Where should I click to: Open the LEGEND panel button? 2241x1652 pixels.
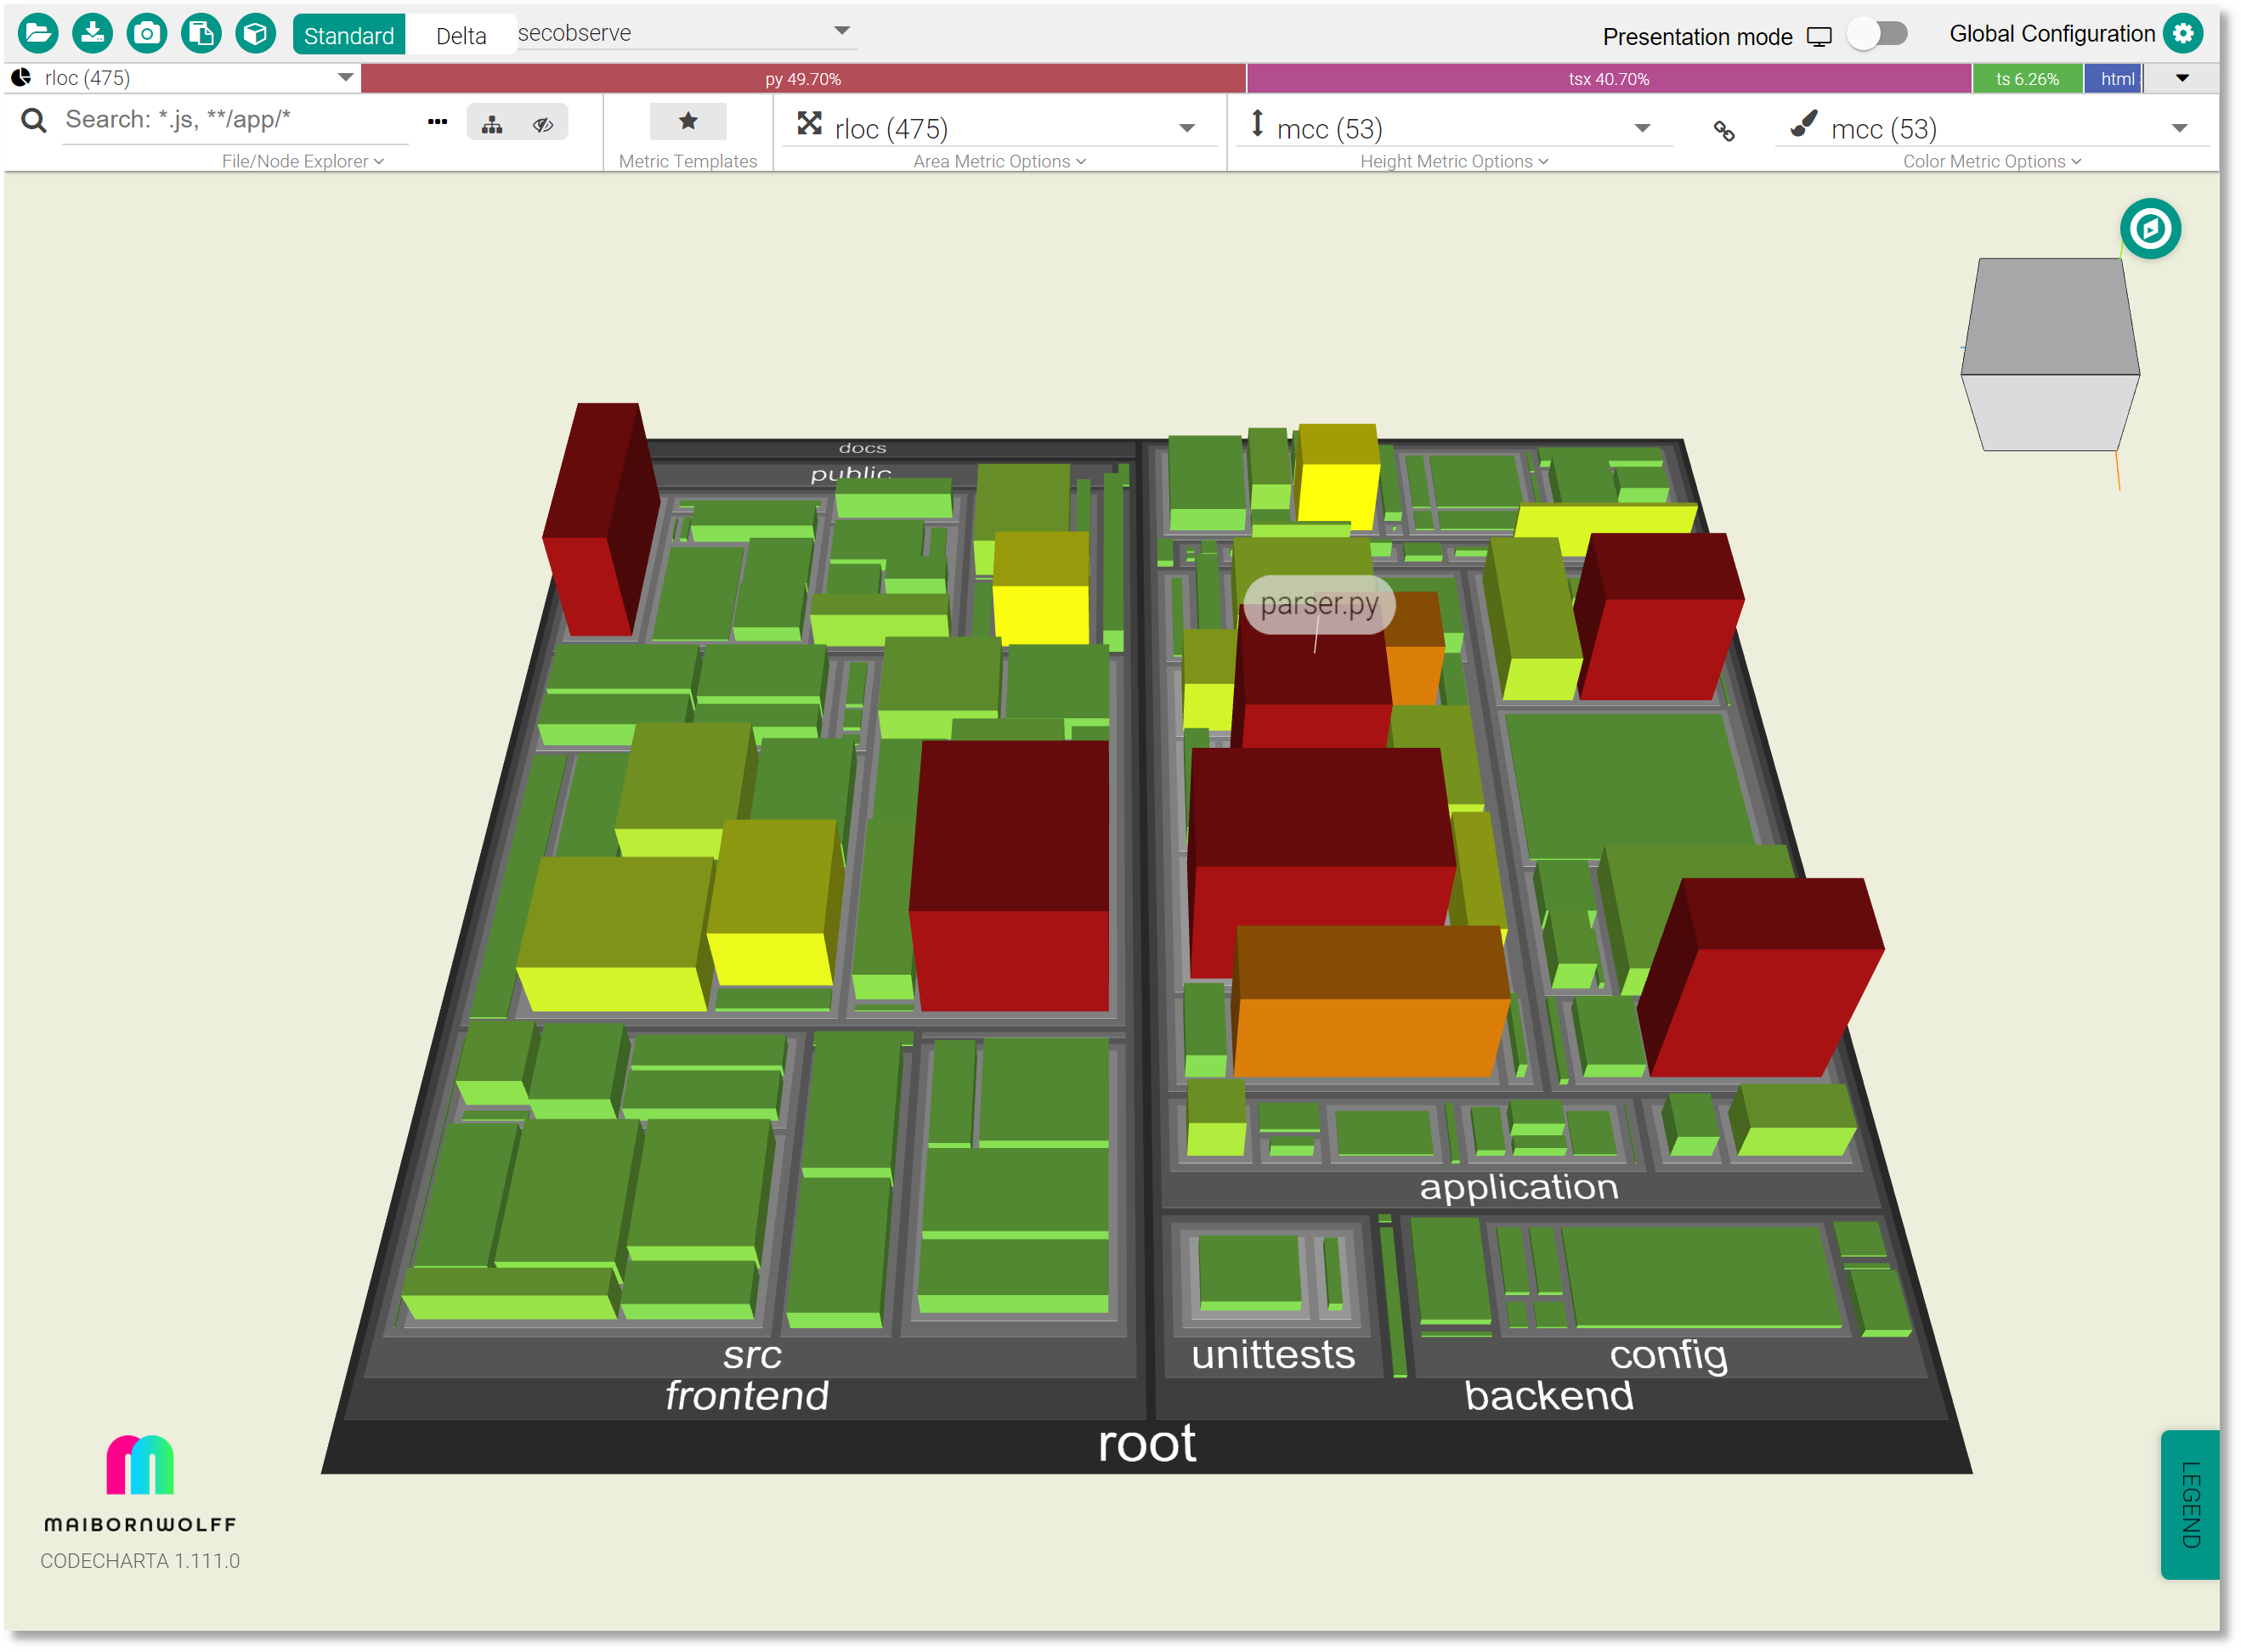coord(2190,1504)
